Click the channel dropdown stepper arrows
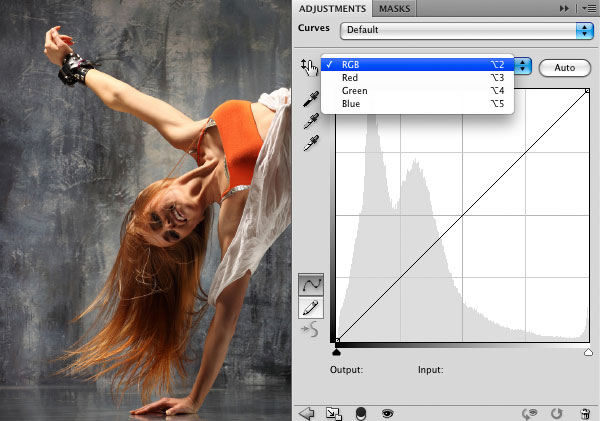 (x=523, y=67)
